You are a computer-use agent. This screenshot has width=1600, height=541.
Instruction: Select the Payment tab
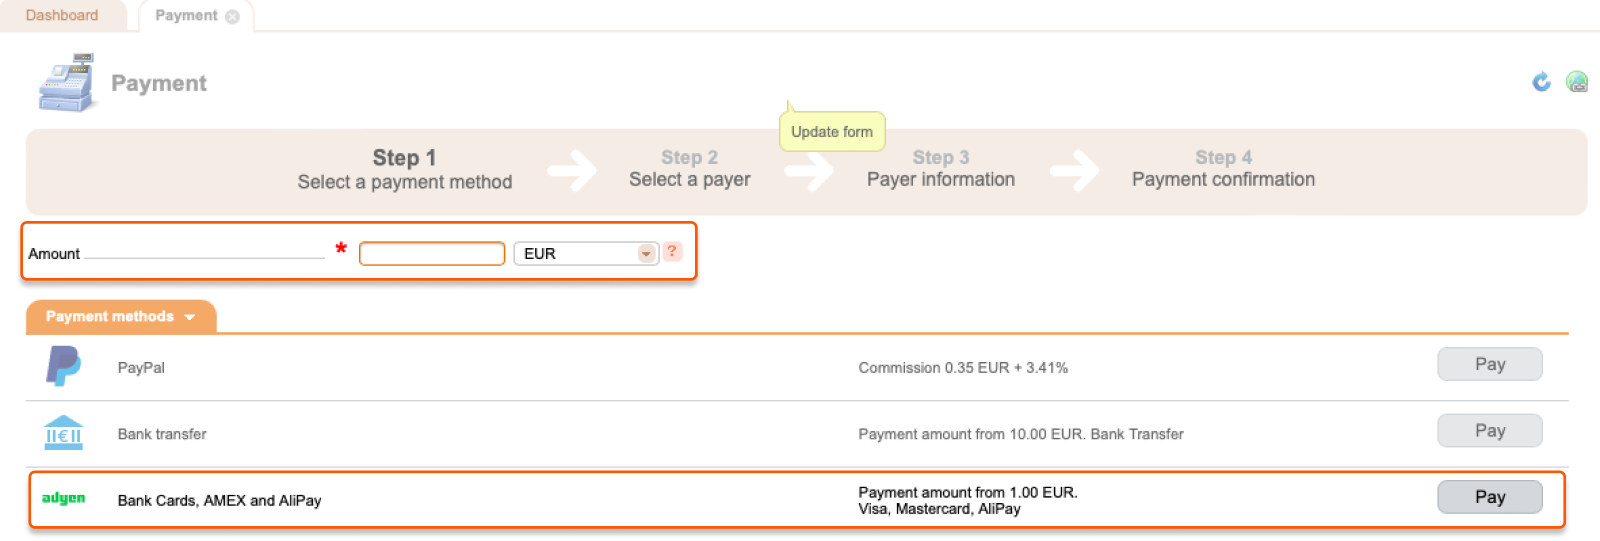coord(186,15)
